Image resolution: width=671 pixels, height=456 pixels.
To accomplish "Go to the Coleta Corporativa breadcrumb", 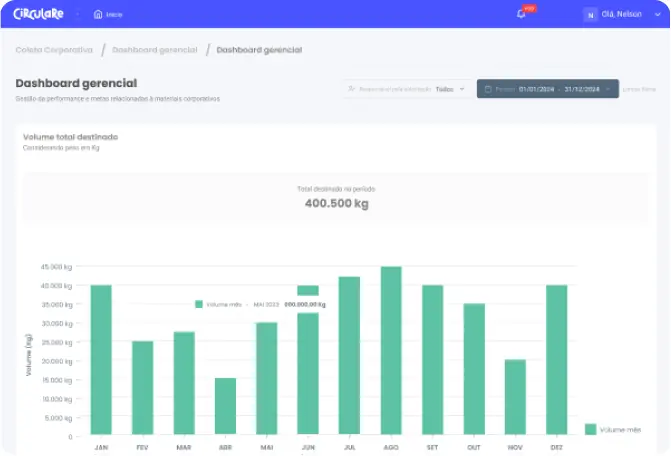I will click(x=54, y=50).
